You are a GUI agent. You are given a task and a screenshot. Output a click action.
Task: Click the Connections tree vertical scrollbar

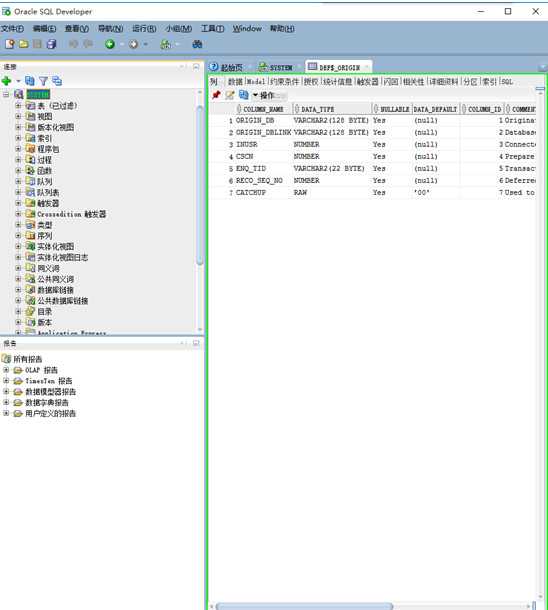(x=200, y=186)
